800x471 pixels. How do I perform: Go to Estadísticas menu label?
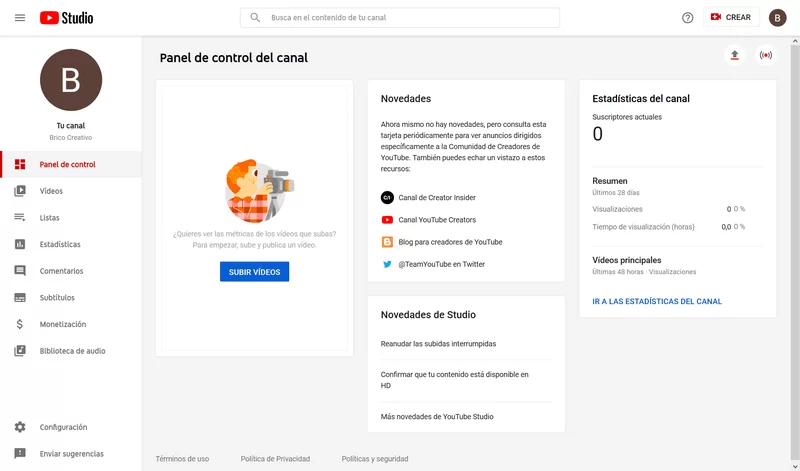[x=60, y=244]
